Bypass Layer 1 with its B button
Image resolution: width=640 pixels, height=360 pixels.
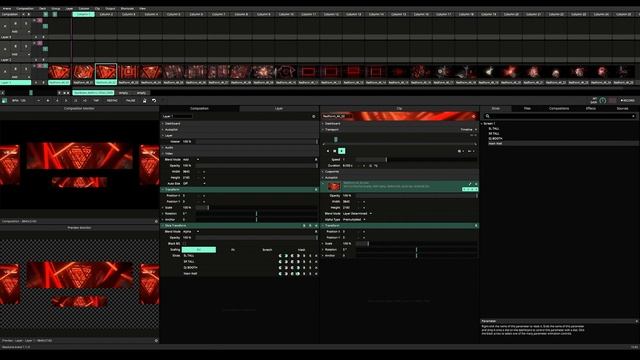tap(15, 69)
